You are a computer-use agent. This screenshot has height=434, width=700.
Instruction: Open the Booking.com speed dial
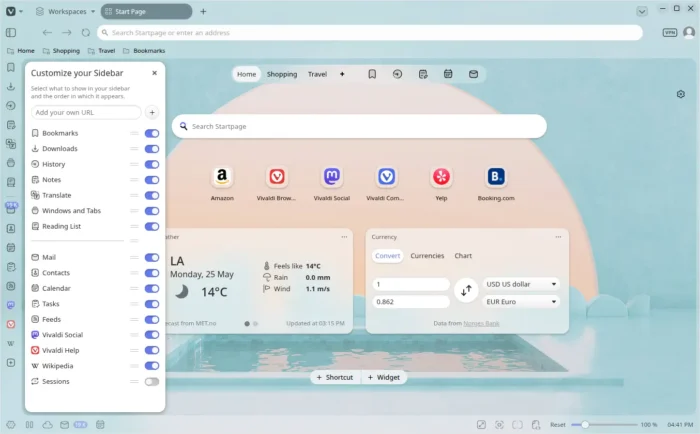(x=496, y=177)
